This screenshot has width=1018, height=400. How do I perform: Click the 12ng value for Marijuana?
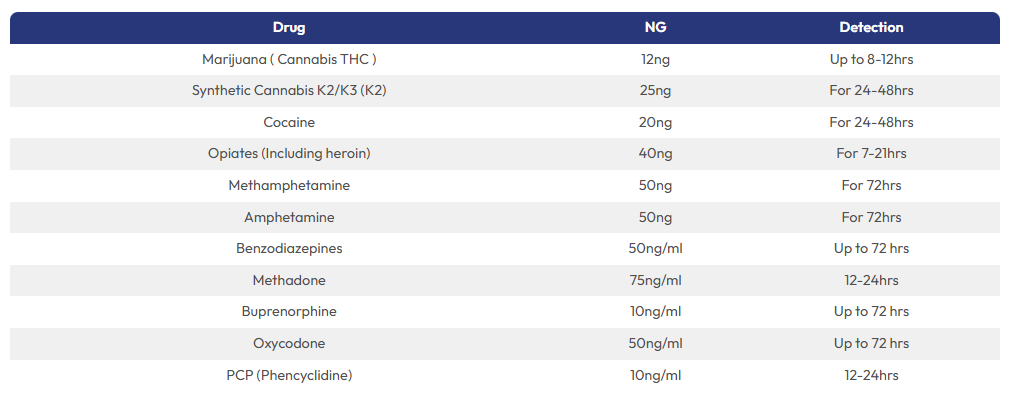655,60
